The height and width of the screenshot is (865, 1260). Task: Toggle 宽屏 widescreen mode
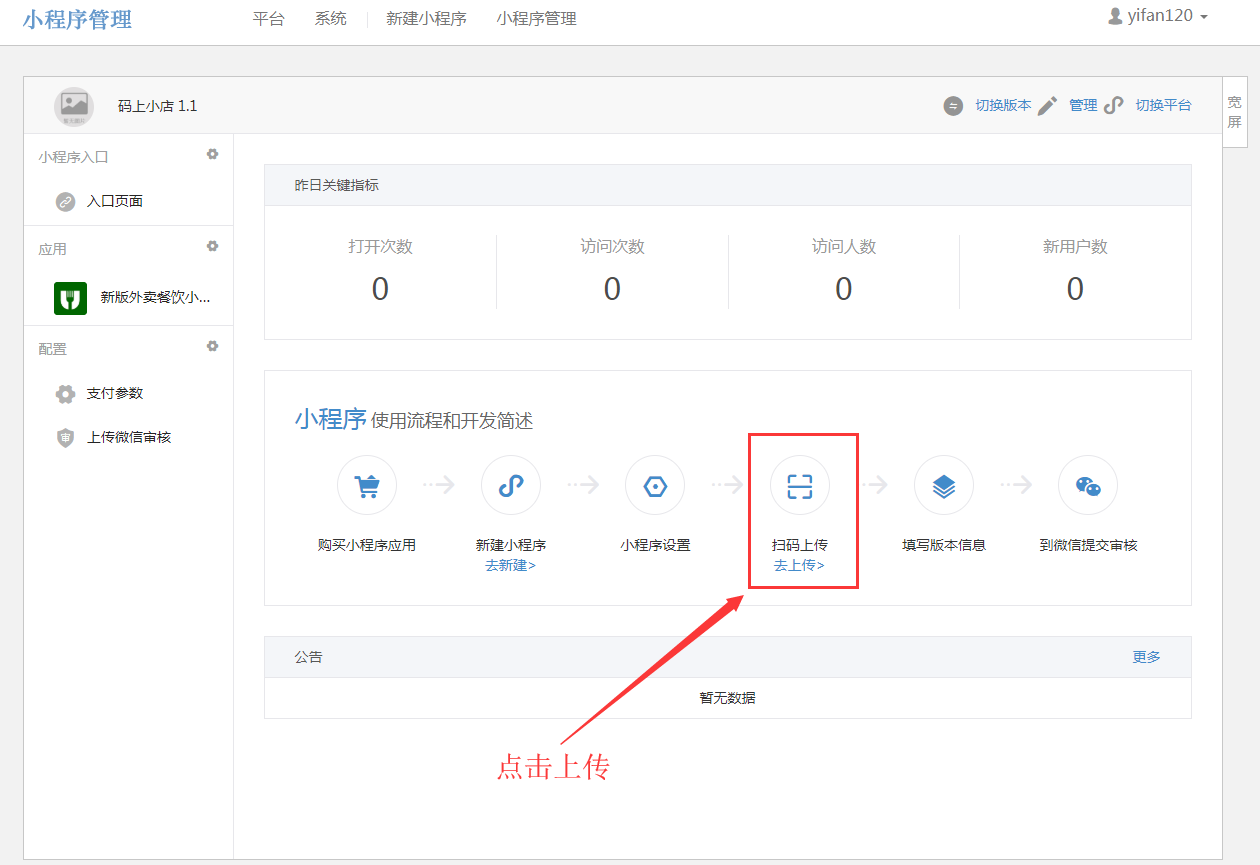(1235, 112)
